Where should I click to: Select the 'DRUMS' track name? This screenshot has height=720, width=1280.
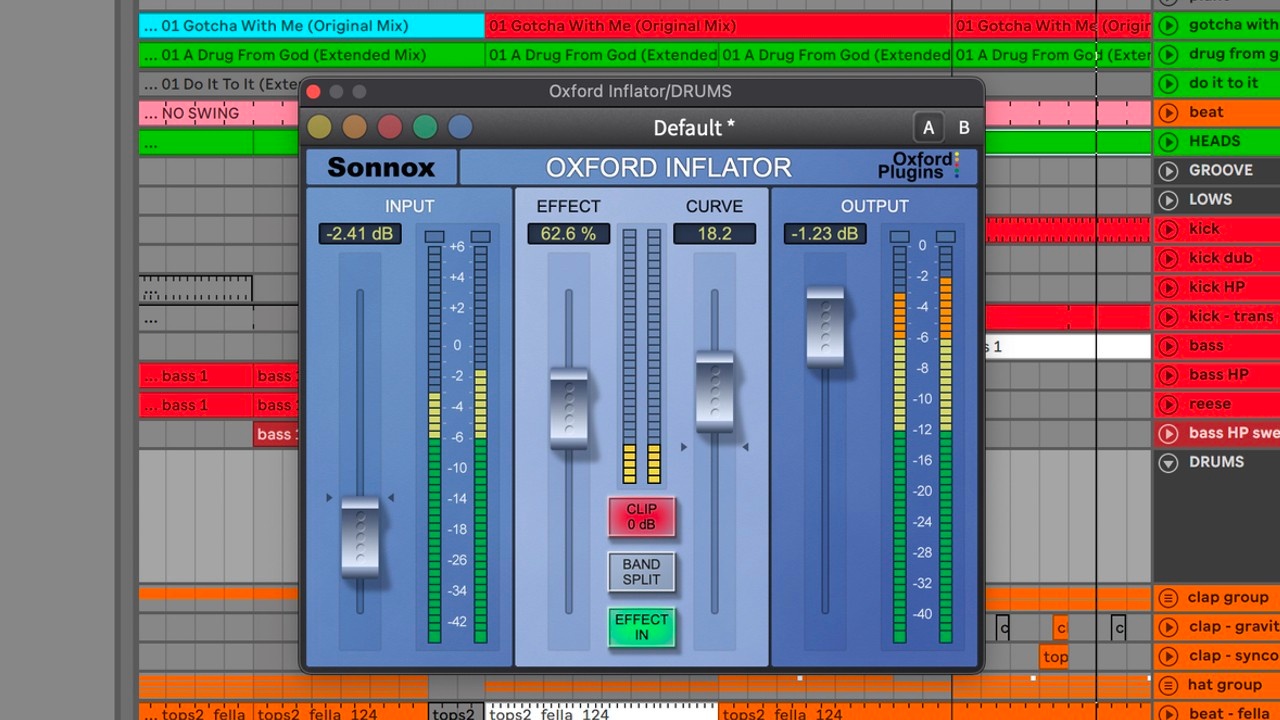pyautogui.click(x=1216, y=462)
